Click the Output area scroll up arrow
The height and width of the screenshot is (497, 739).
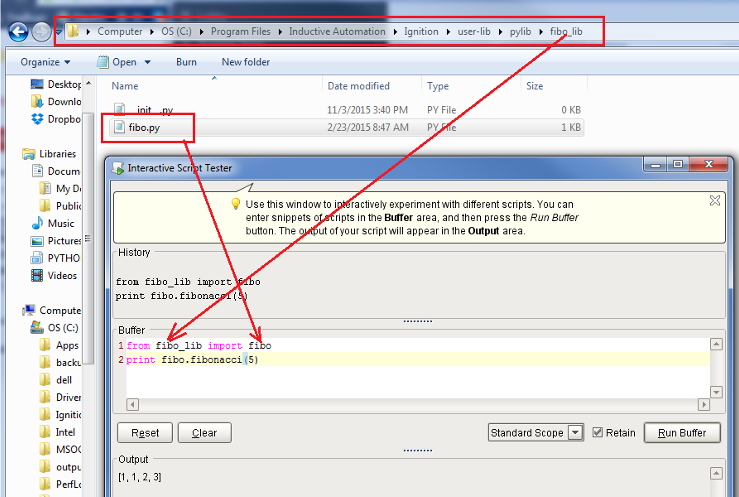716,473
